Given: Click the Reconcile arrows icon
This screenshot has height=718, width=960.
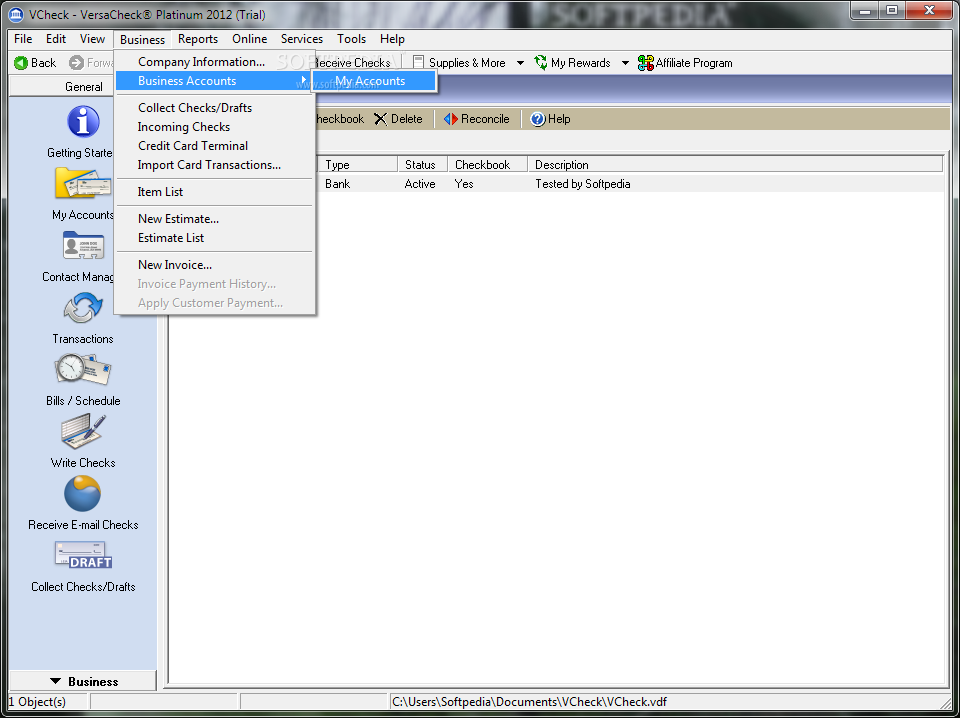Looking at the screenshot, I should [451, 119].
